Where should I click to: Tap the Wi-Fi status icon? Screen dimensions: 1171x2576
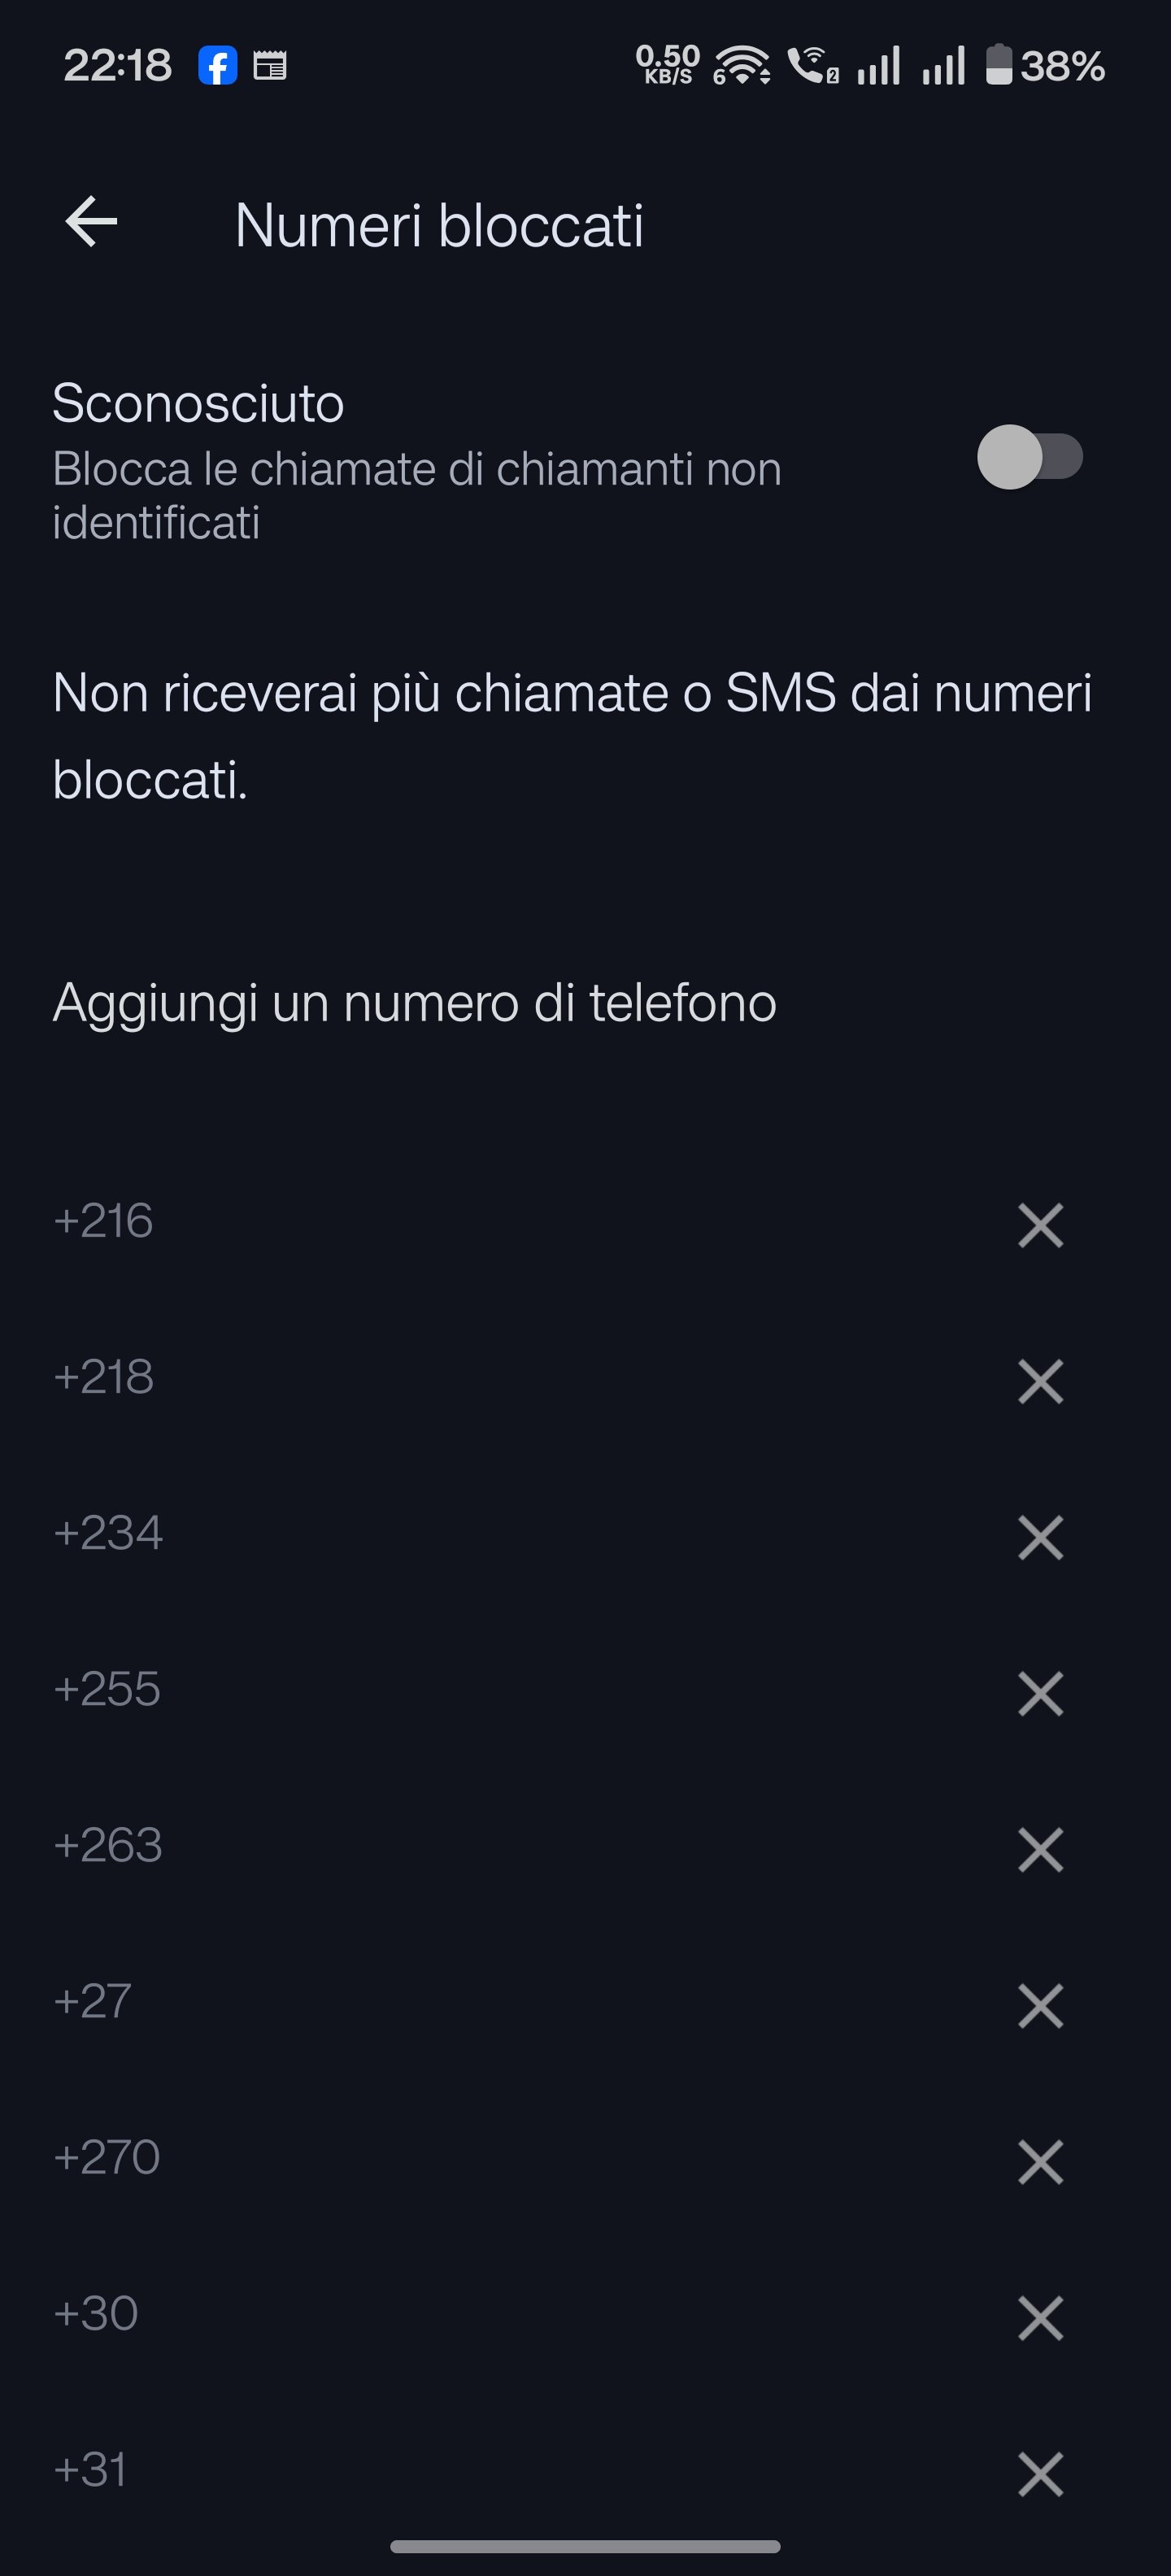(742, 66)
